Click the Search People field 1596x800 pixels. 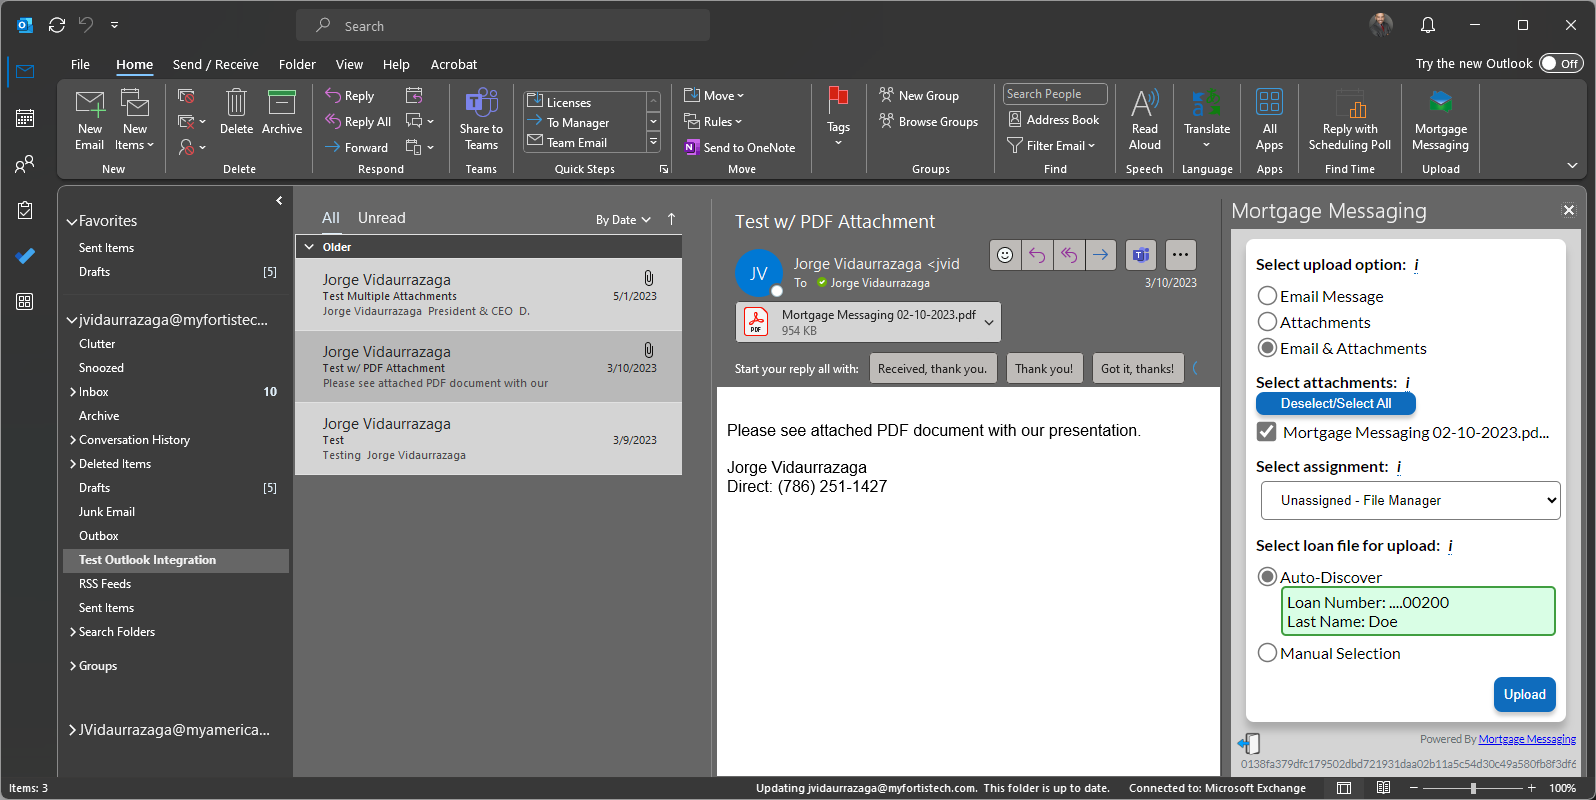[1055, 94]
